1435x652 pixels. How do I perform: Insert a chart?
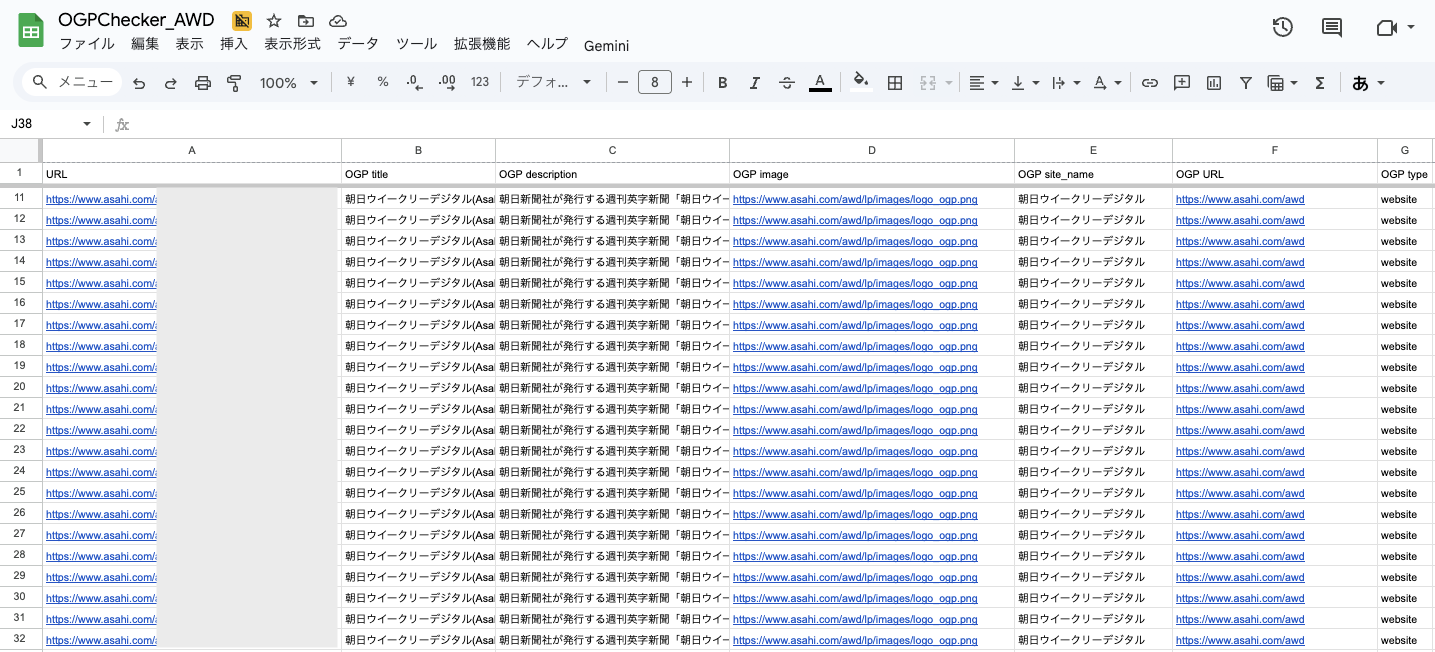click(x=1214, y=83)
